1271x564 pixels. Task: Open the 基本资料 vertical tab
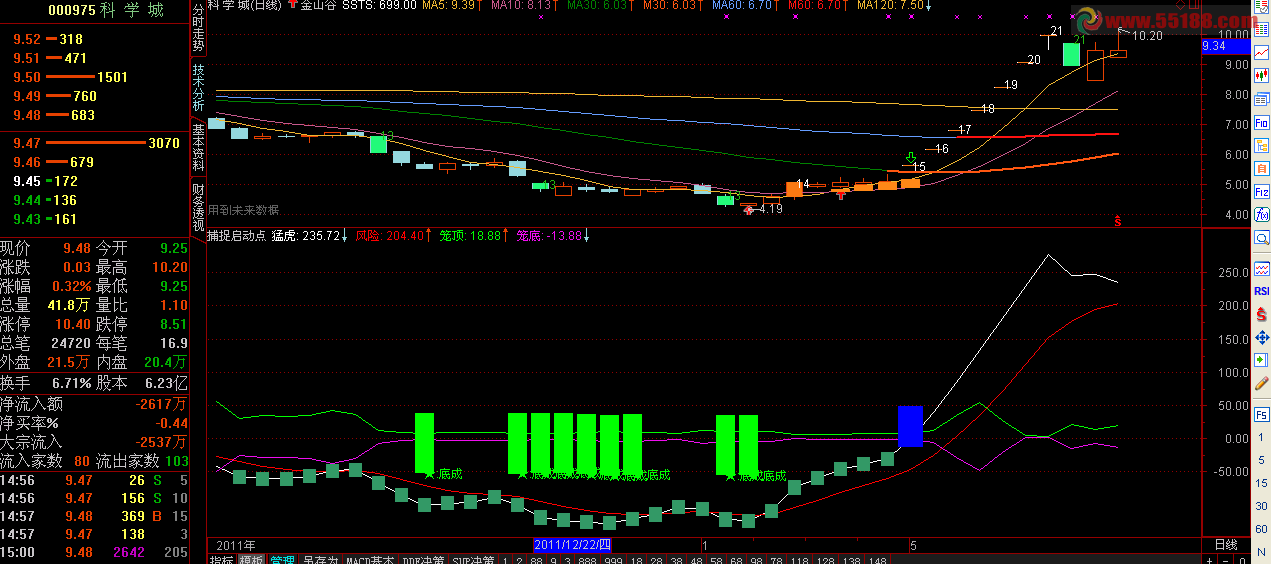click(x=199, y=149)
